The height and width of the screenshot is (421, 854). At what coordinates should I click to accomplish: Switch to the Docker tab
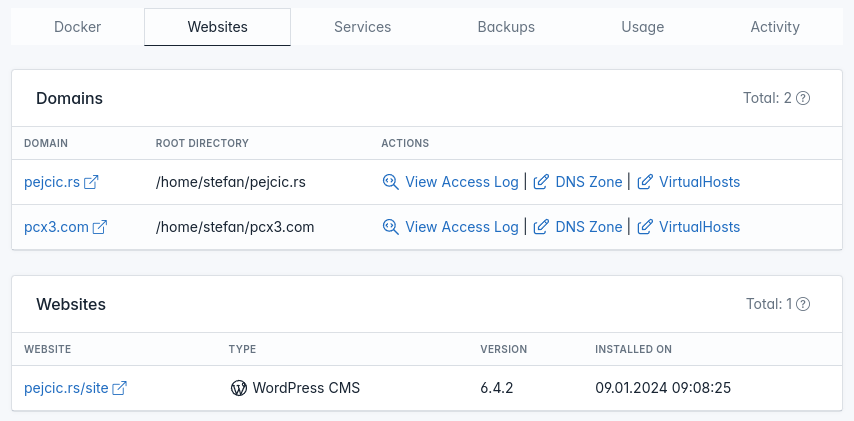click(77, 27)
